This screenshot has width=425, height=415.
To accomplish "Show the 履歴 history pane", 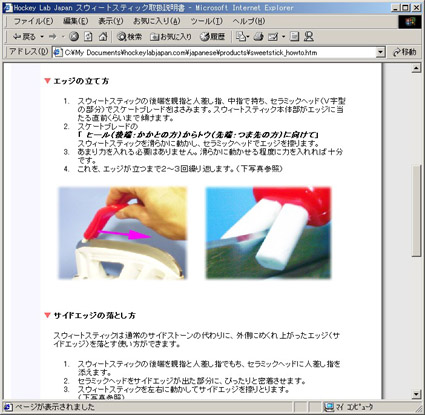I will pos(212,37).
